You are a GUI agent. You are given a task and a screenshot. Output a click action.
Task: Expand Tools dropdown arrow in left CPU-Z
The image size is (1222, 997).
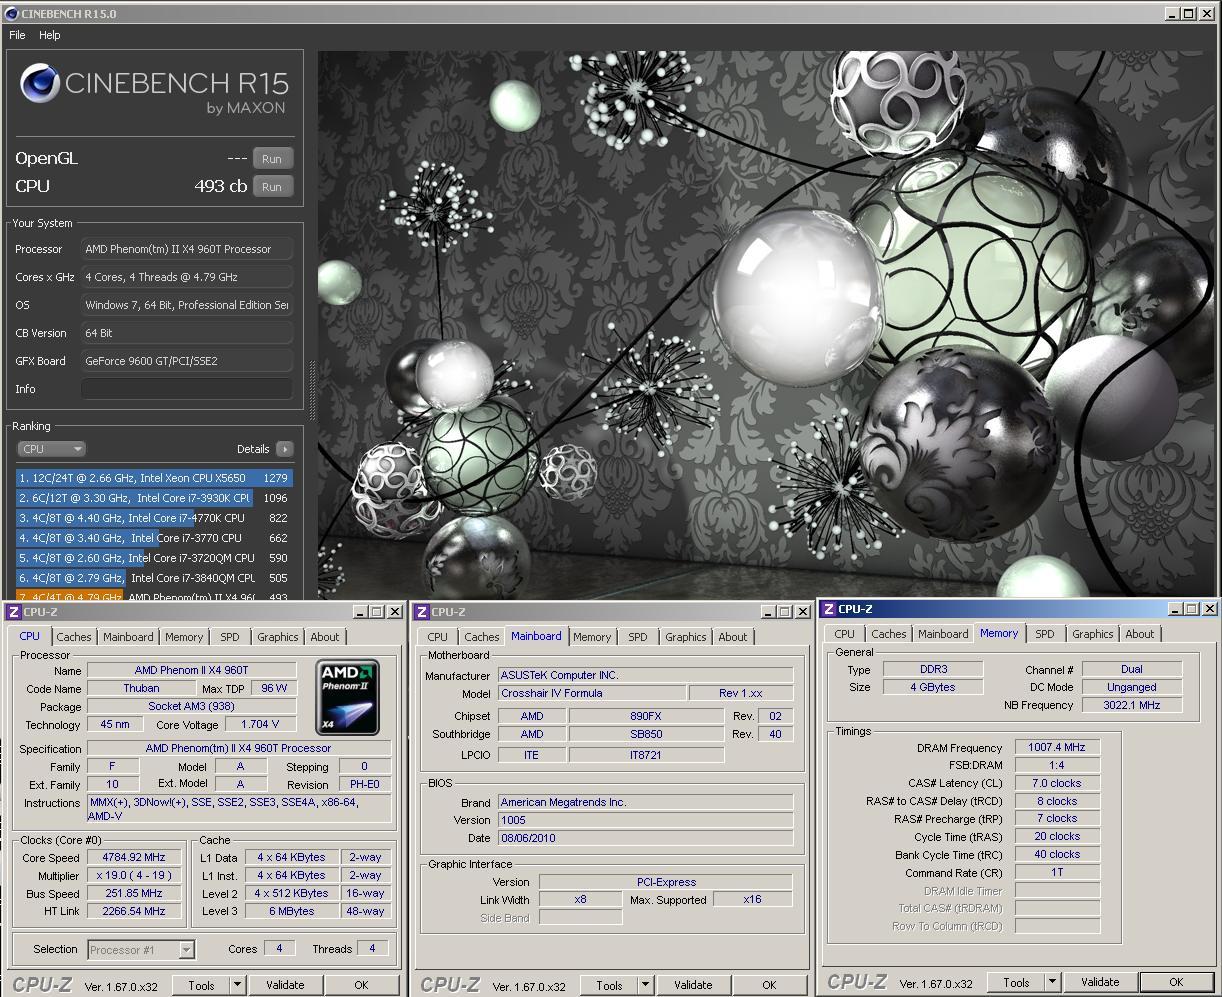point(237,985)
